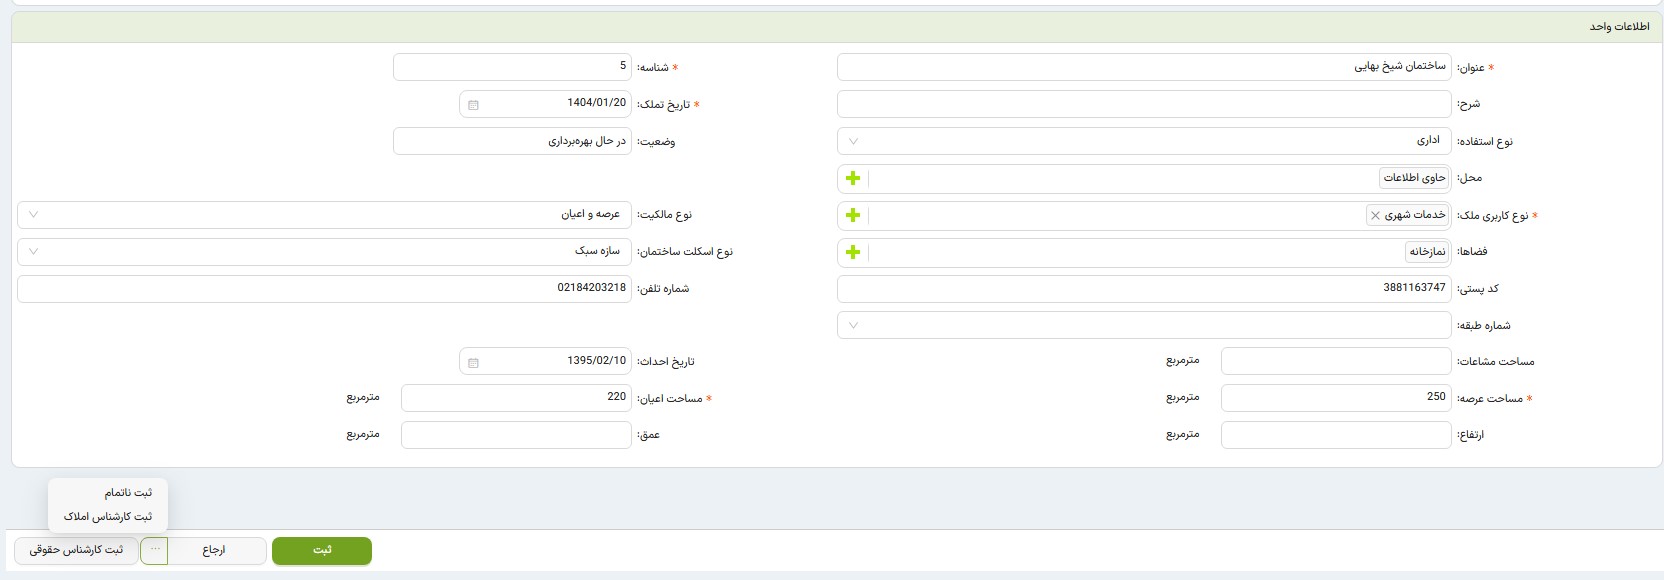Choose ثبت کارشناس املاک menu option

(108, 517)
